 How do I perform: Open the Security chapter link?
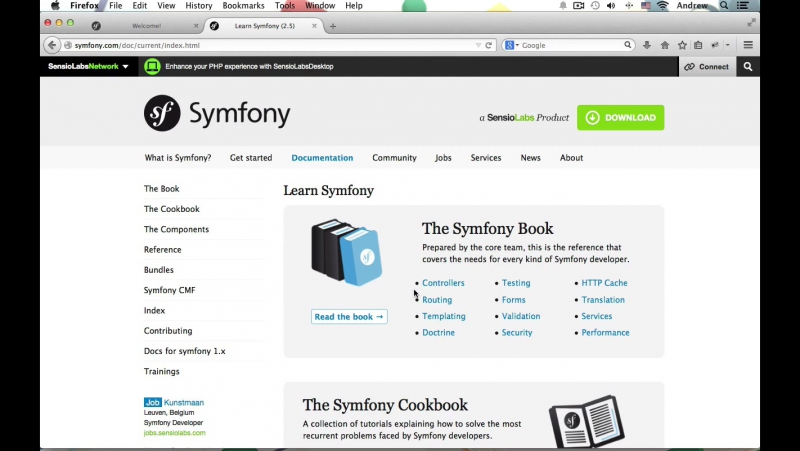(x=517, y=332)
